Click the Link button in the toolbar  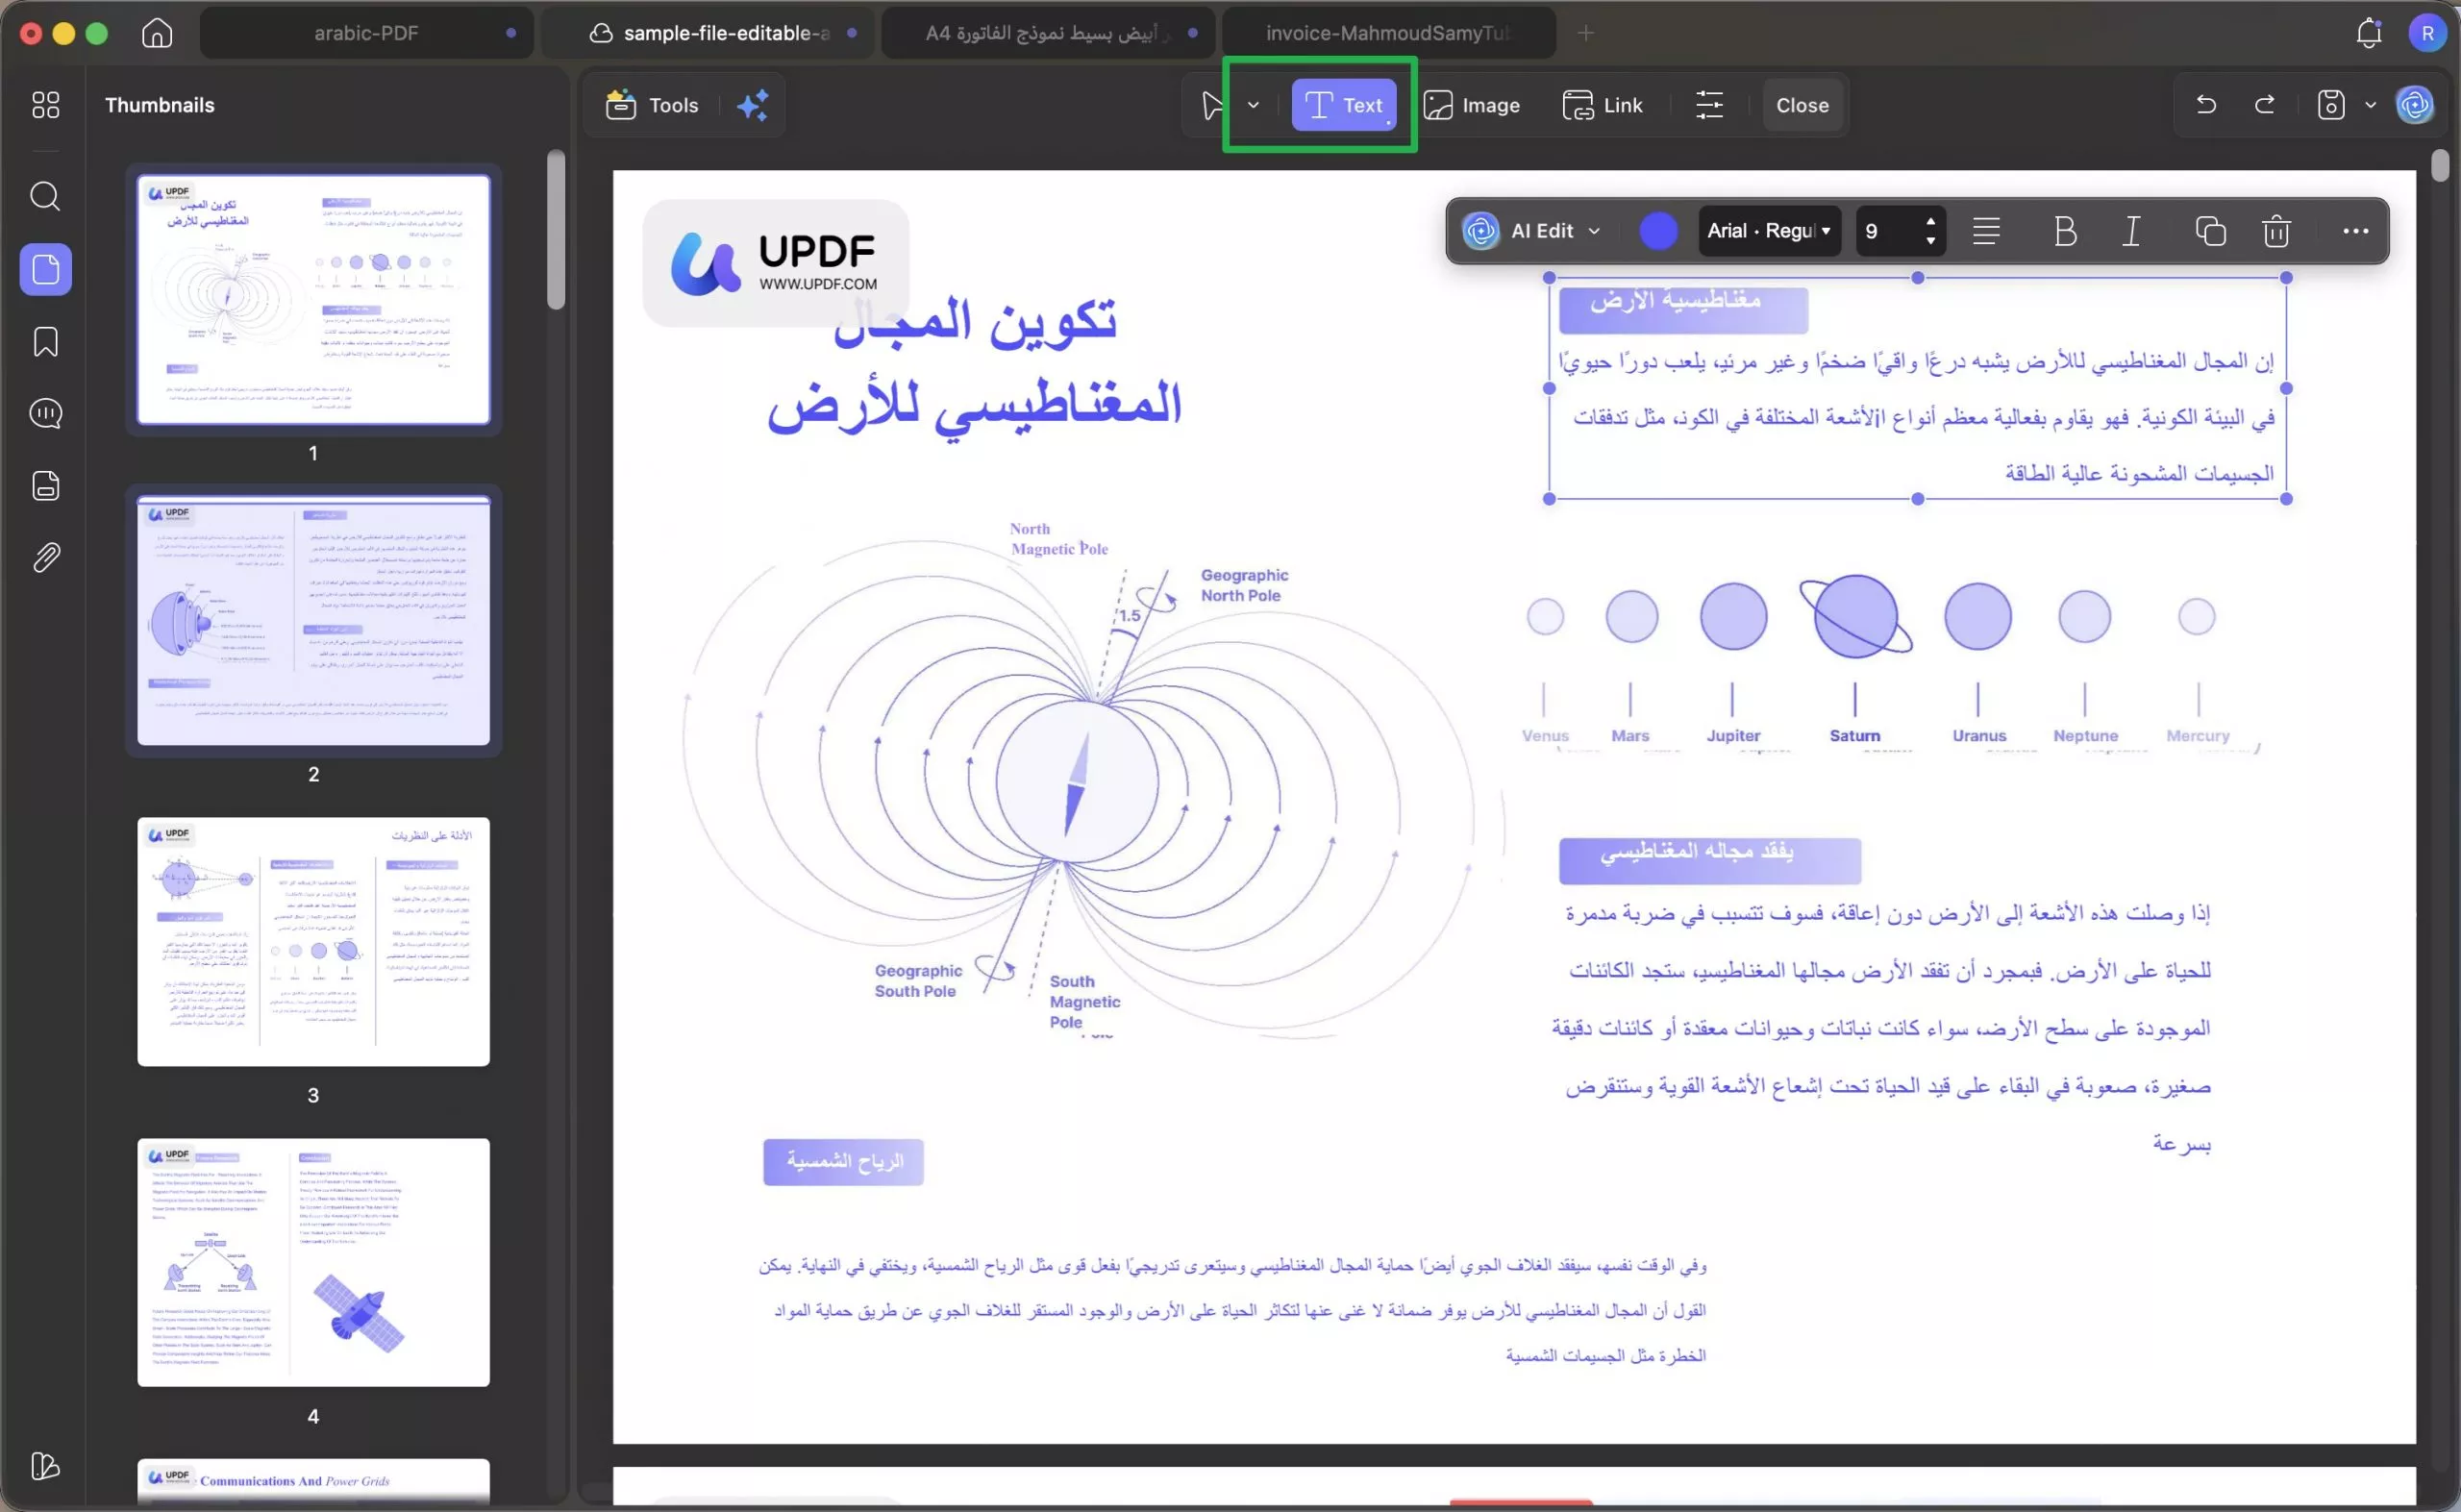pos(1603,105)
